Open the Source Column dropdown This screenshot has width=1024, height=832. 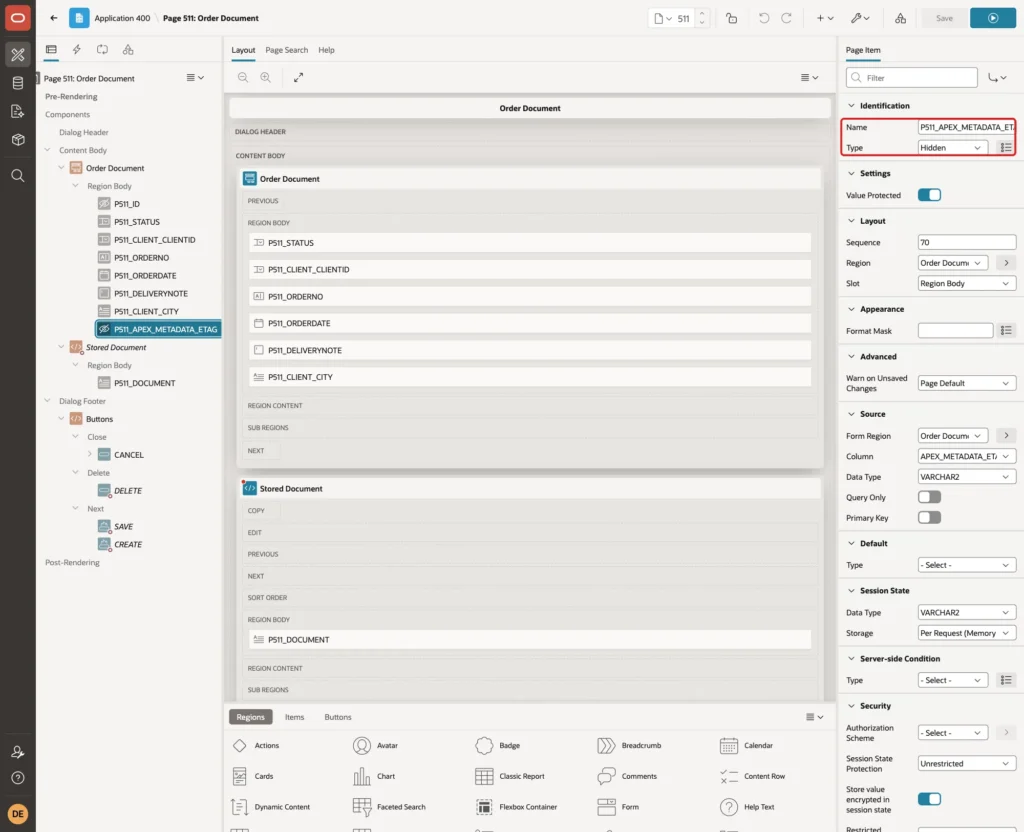point(967,456)
